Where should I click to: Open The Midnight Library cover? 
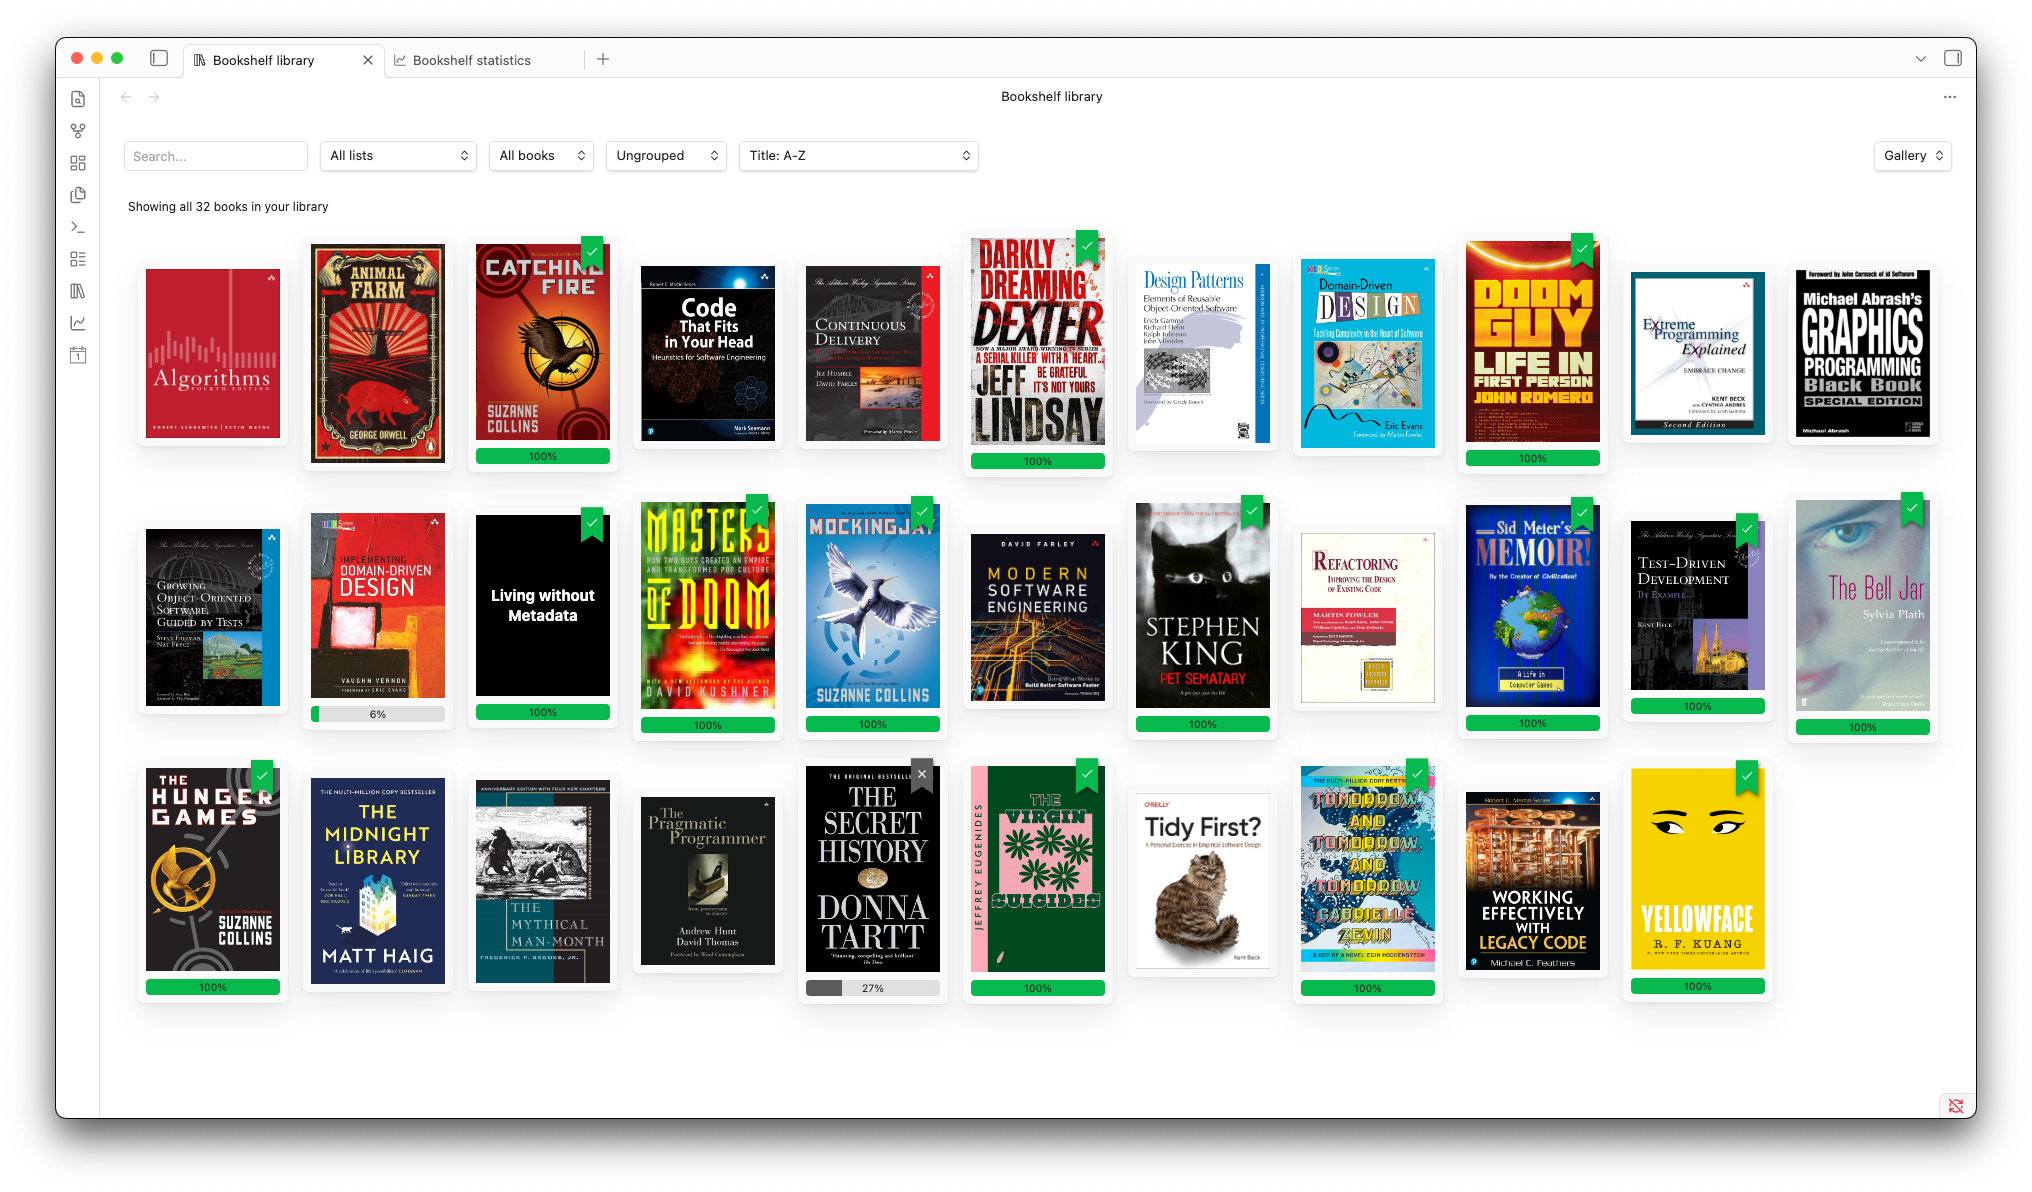pos(378,881)
